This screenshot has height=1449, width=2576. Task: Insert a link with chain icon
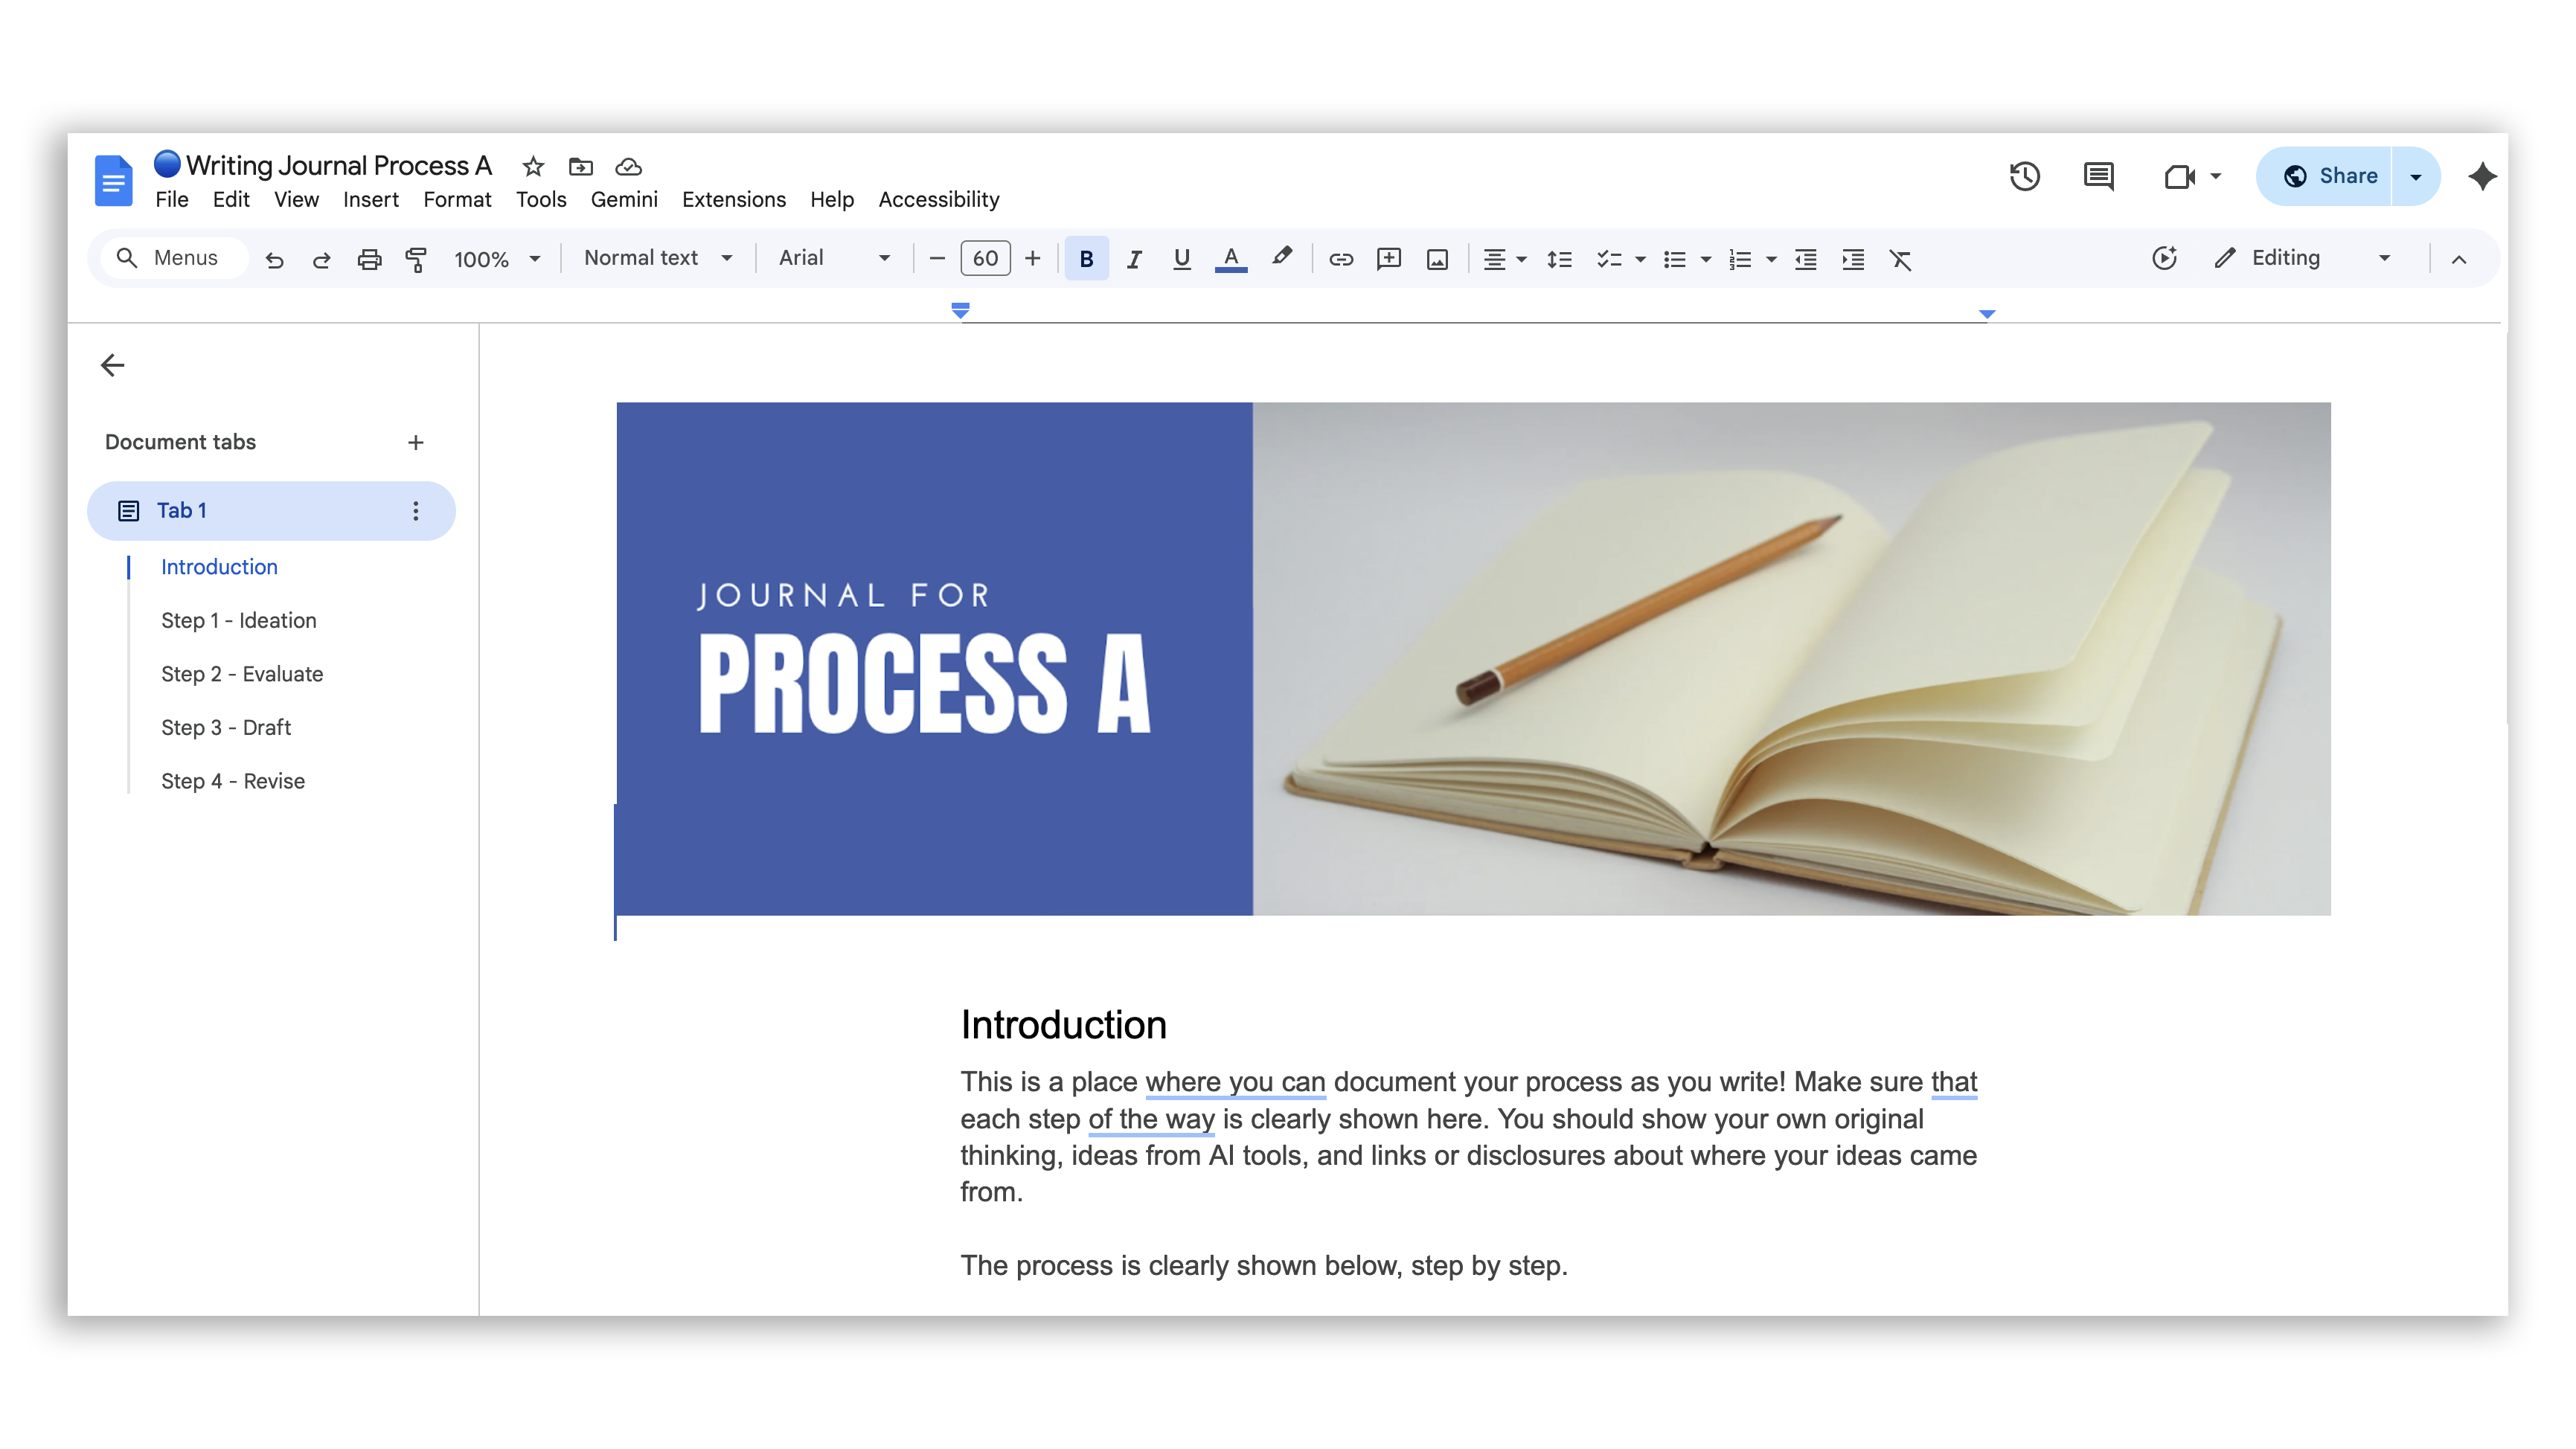tap(1340, 259)
